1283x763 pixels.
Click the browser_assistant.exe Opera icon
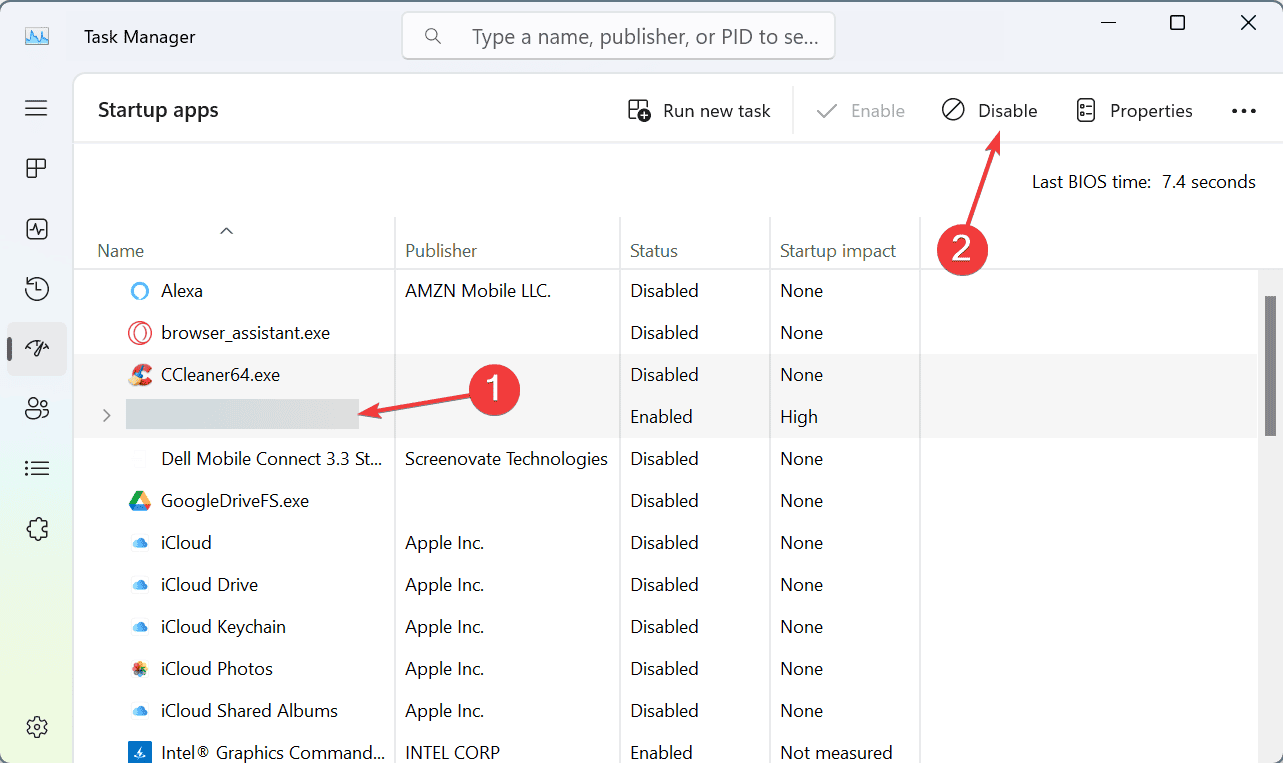point(140,333)
